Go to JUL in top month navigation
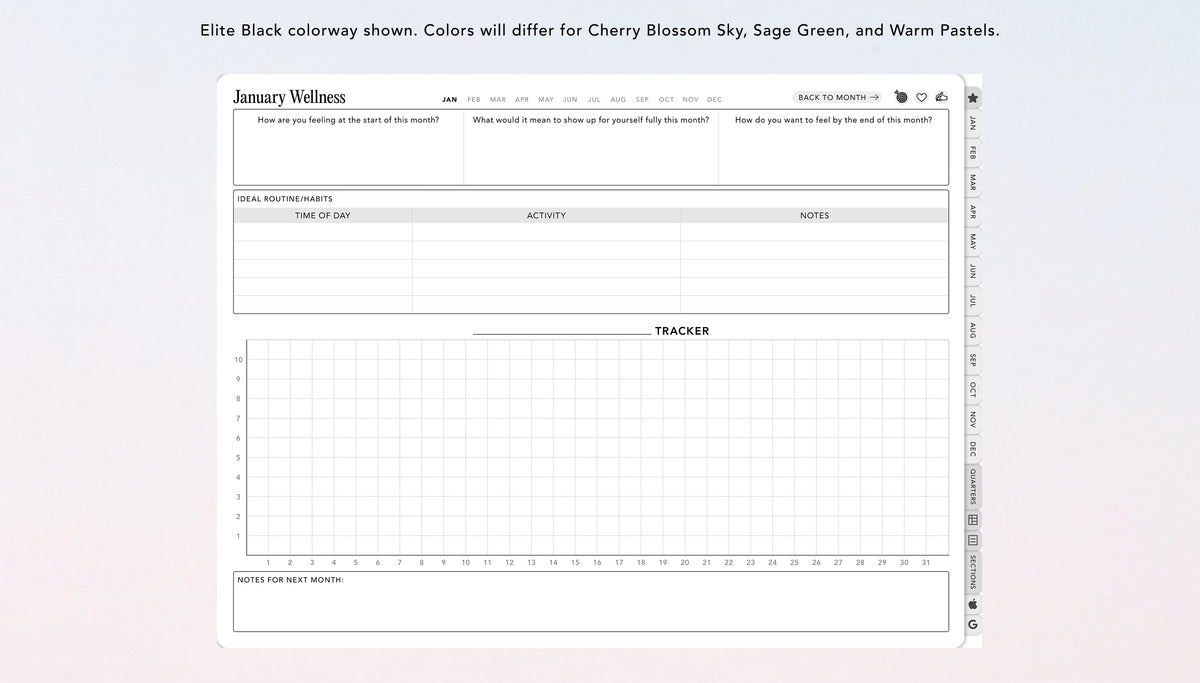 coord(594,100)
